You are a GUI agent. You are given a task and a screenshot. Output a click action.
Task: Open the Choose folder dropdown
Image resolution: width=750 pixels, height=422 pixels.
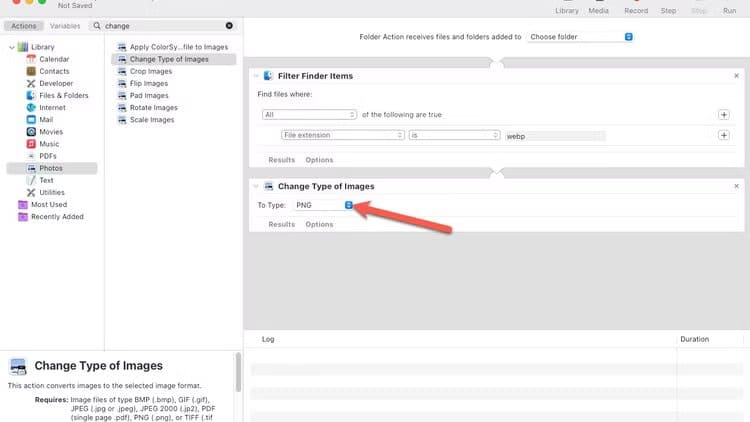click(x=580, y=37)
